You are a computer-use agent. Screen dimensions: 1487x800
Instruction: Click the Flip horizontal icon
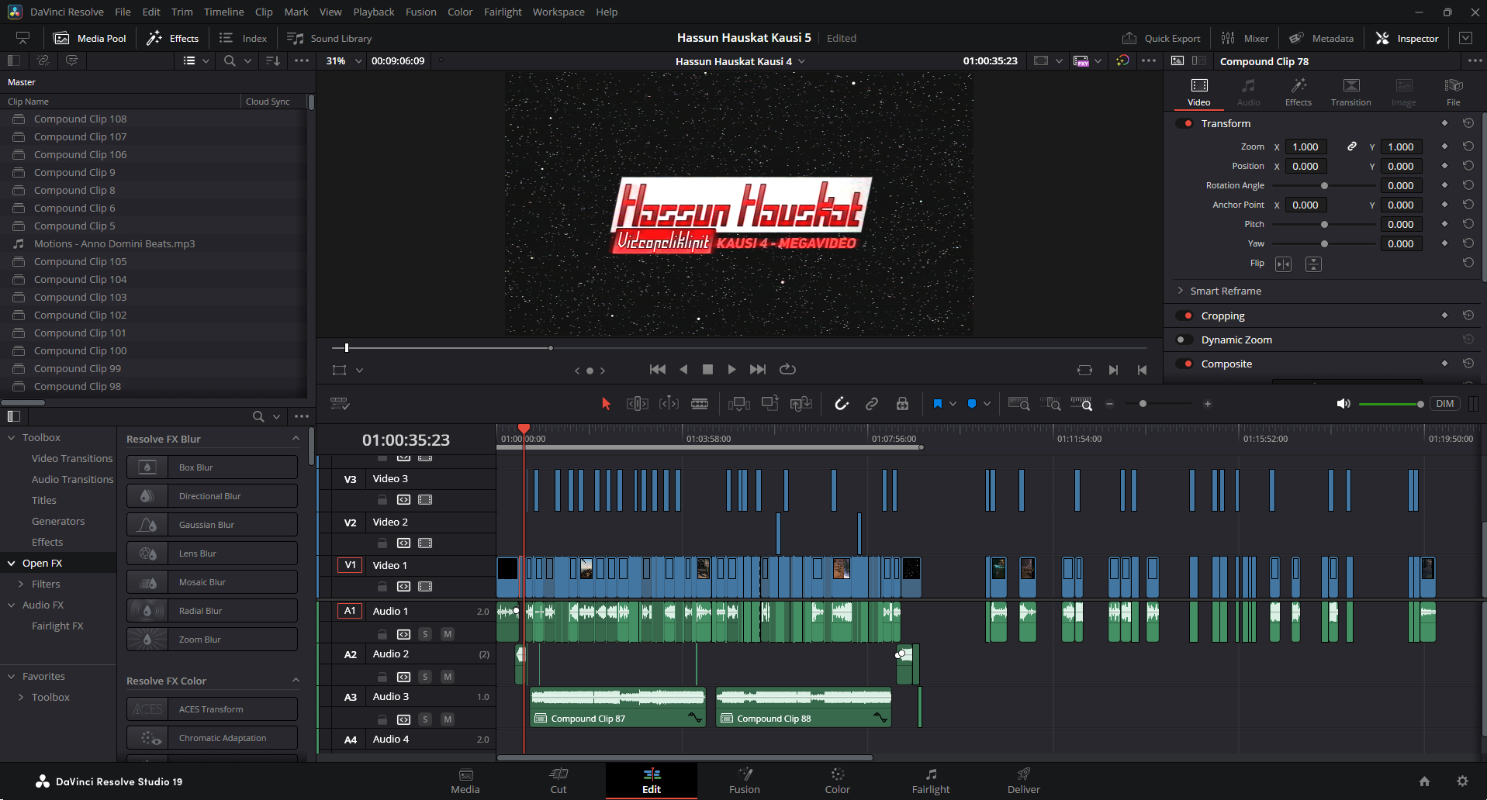coord(1283,264)
